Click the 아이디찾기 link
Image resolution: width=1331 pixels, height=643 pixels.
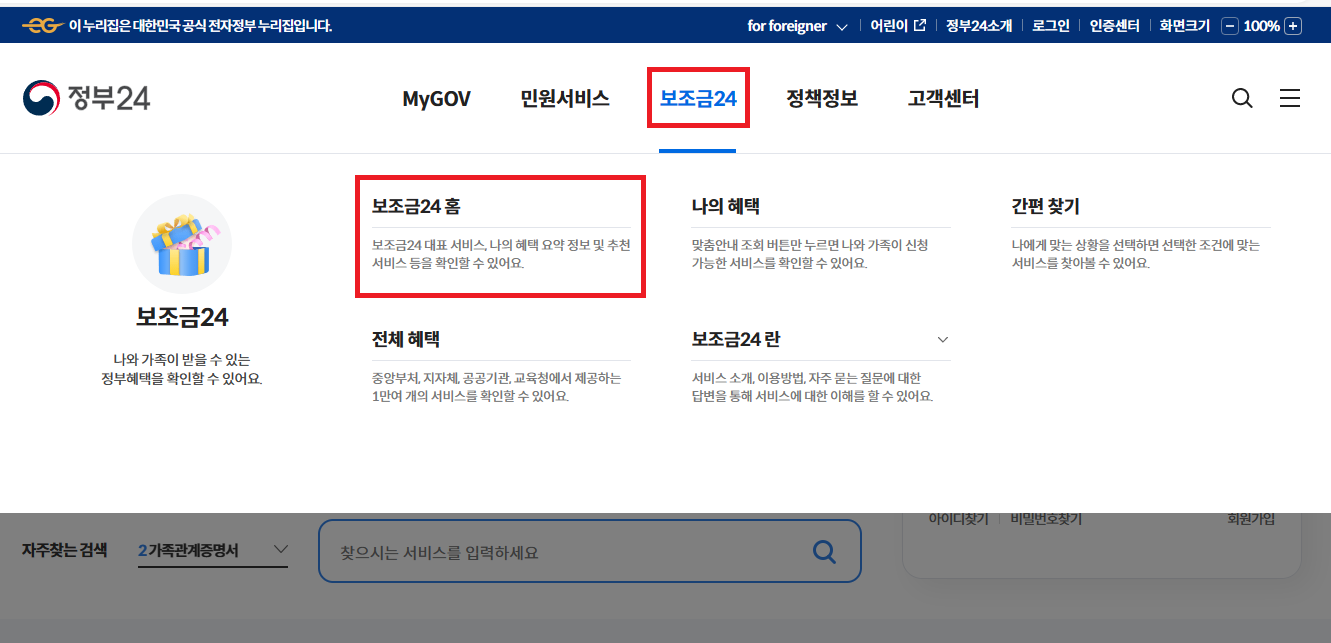click(x=958, y=519)
